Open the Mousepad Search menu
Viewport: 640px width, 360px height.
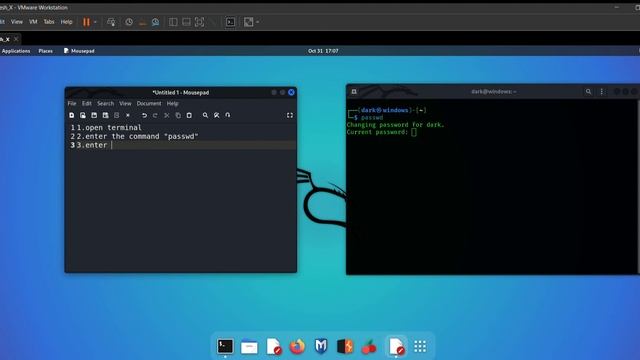105,104
